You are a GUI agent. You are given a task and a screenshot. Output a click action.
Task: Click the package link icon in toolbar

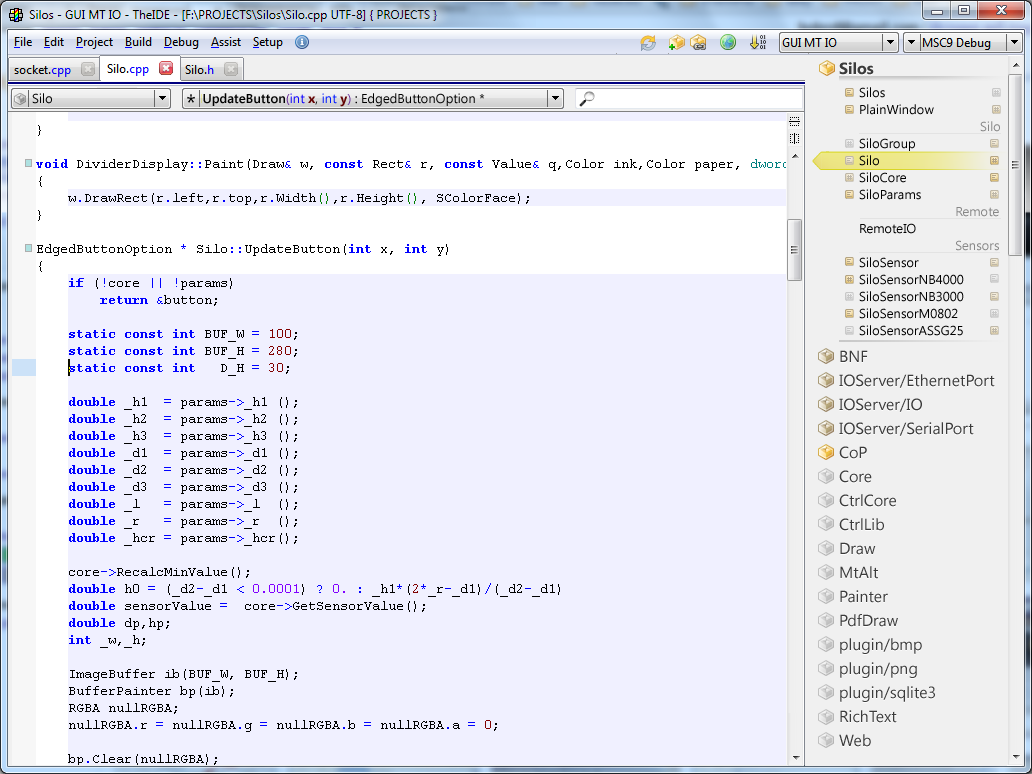[698, 42]
